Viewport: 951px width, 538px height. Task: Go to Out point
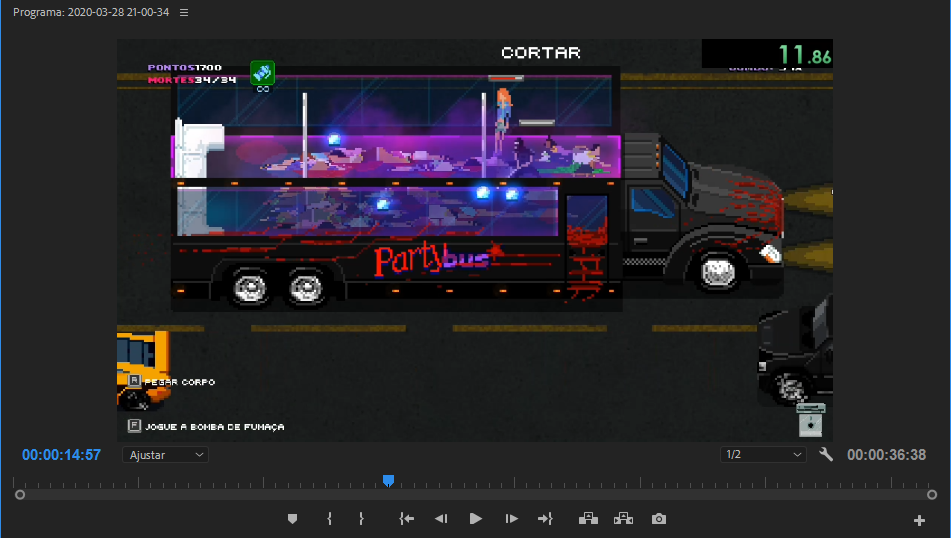545,519
